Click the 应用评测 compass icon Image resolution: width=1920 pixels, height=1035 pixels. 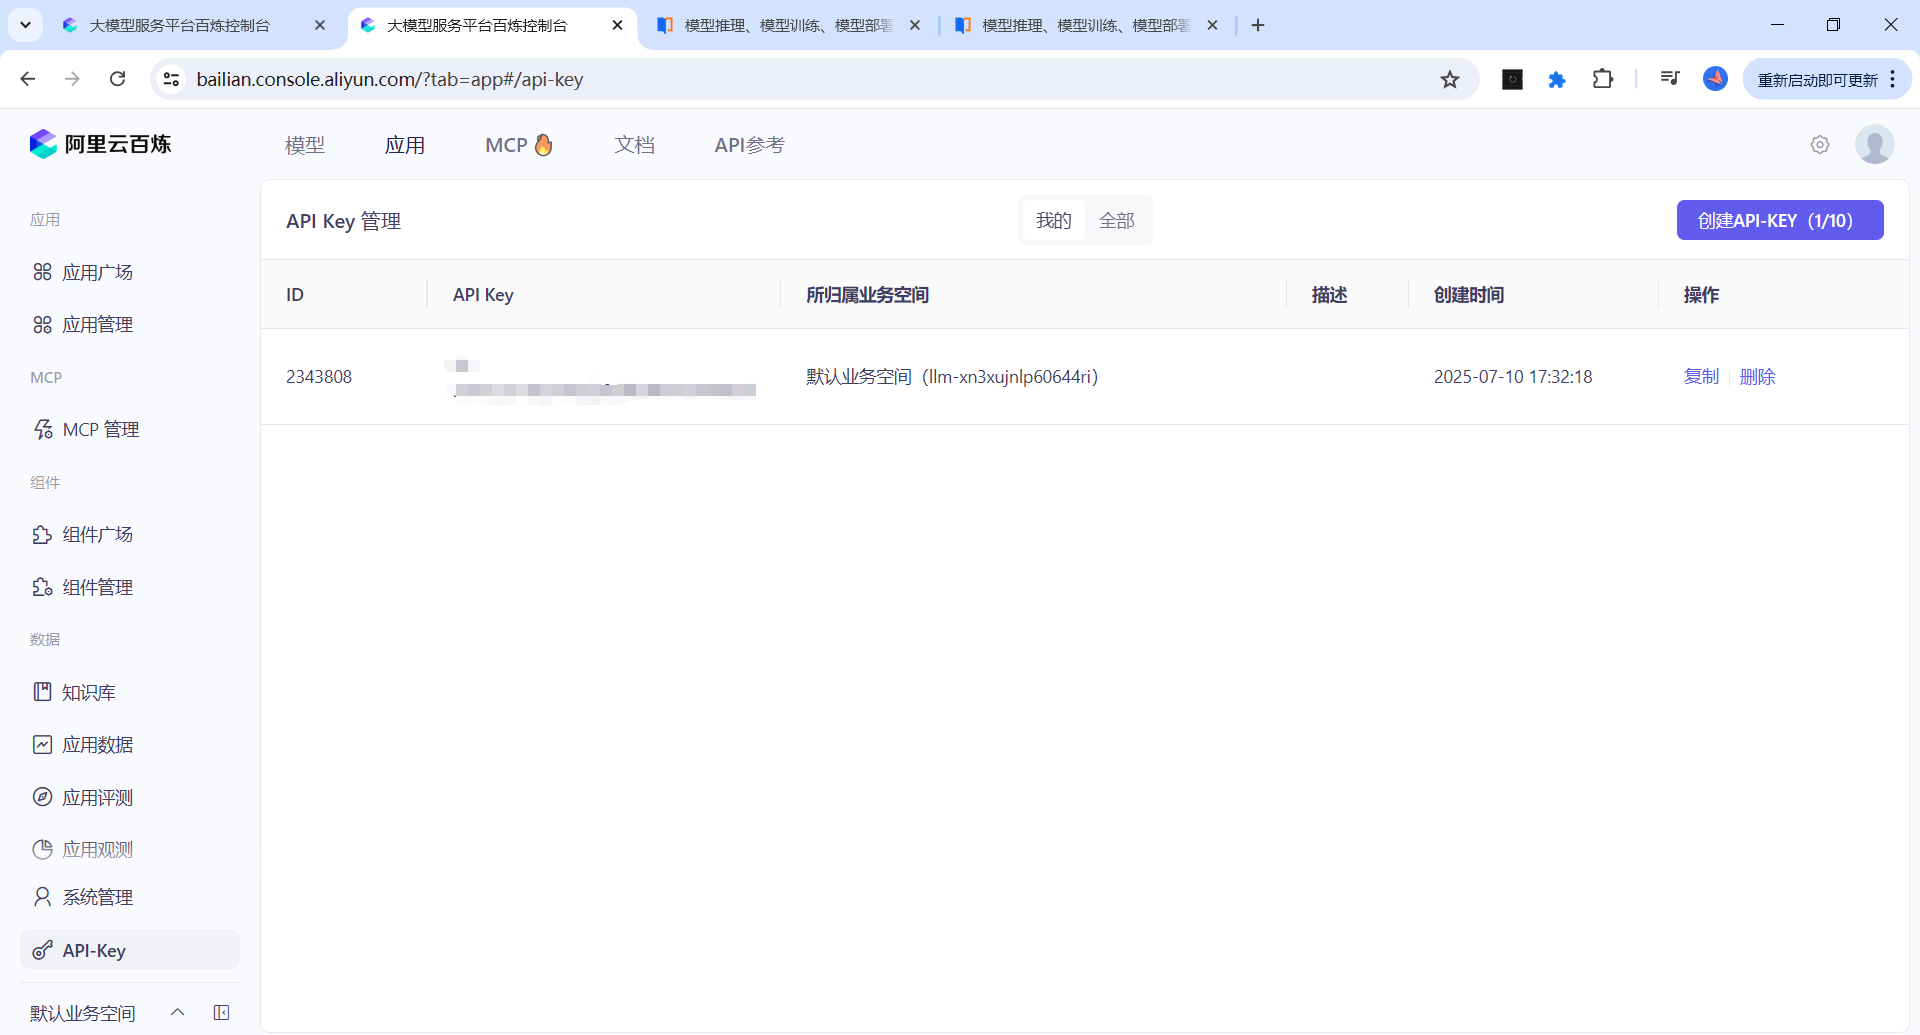[42, 797]
